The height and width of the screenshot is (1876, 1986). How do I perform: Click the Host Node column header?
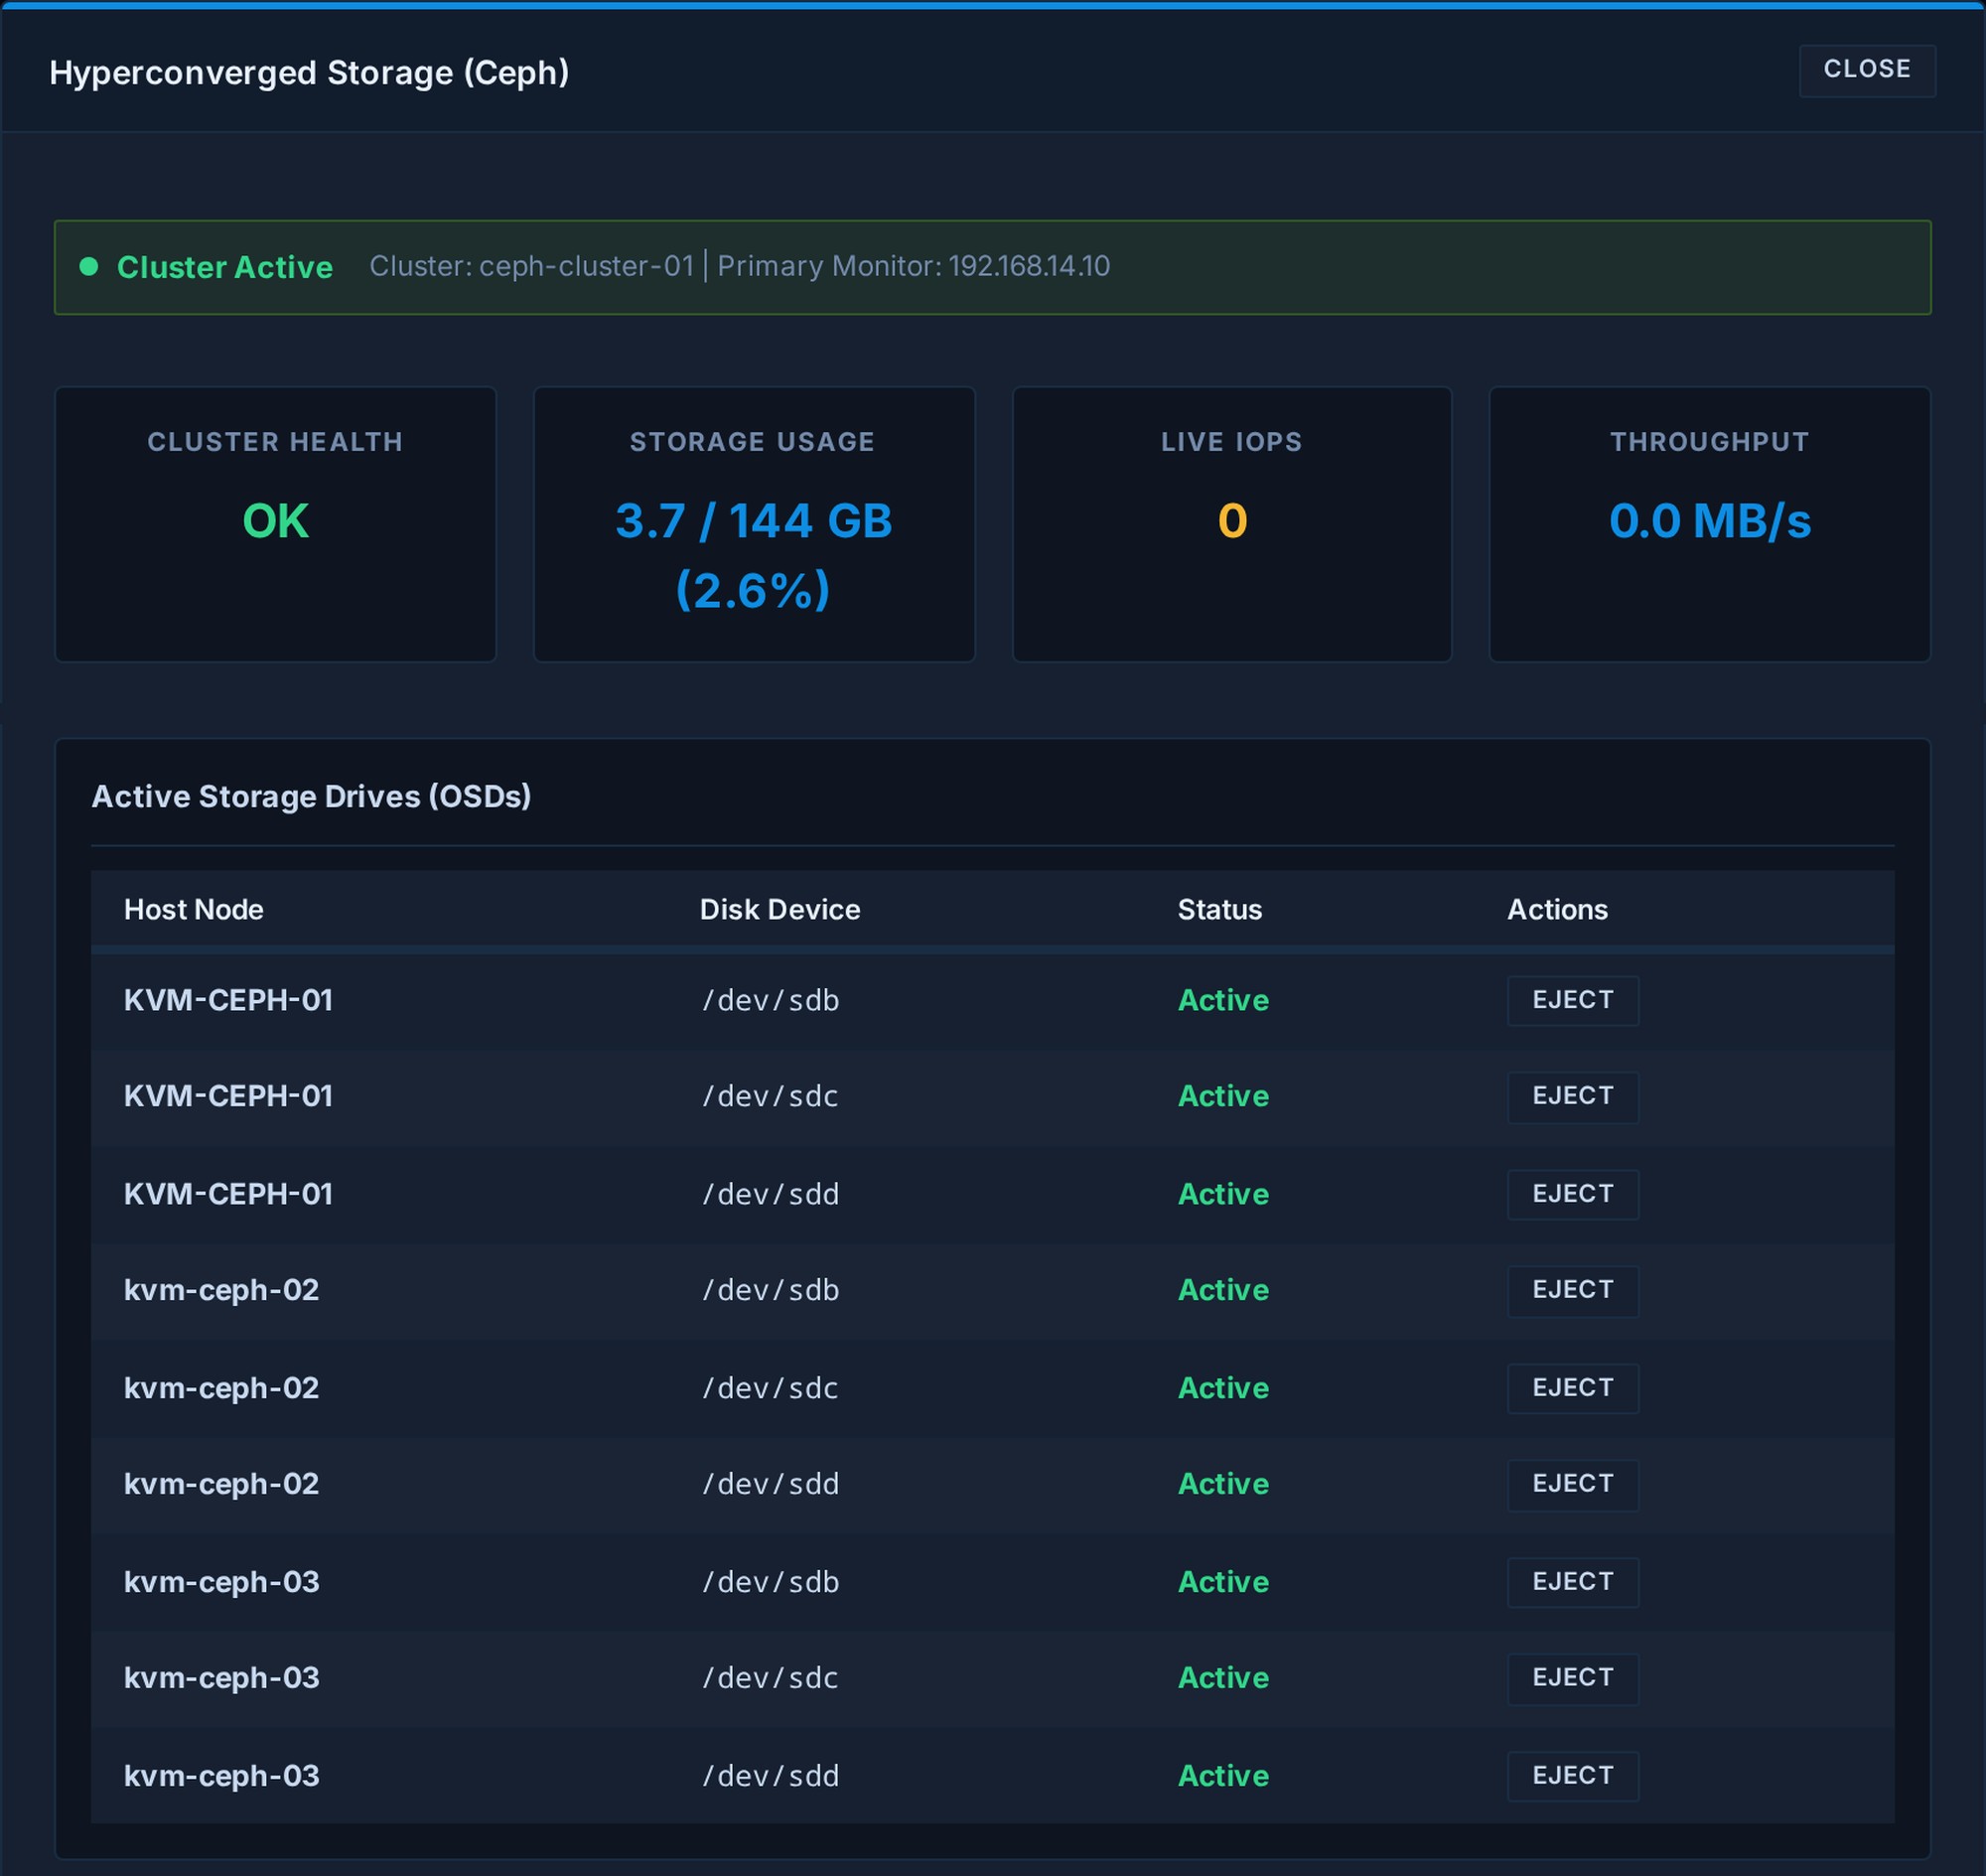[x=194, y=909]
